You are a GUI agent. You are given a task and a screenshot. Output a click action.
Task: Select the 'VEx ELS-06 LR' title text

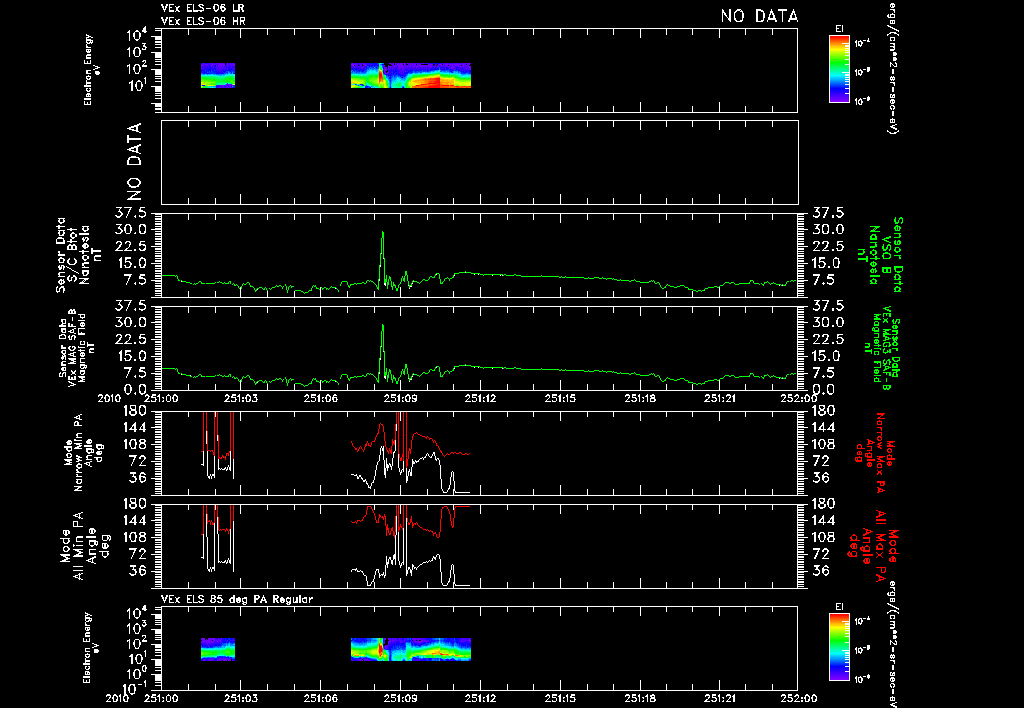pos(203,8)
